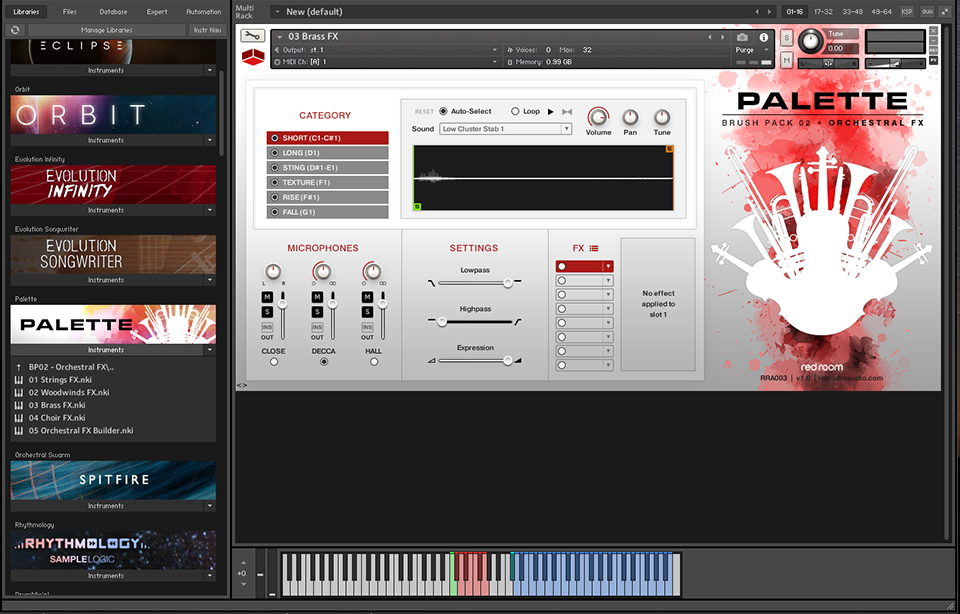Viewport: 960px width, 614px height.
Task: Click the rack minimize view icon
Action: (945, 12)
